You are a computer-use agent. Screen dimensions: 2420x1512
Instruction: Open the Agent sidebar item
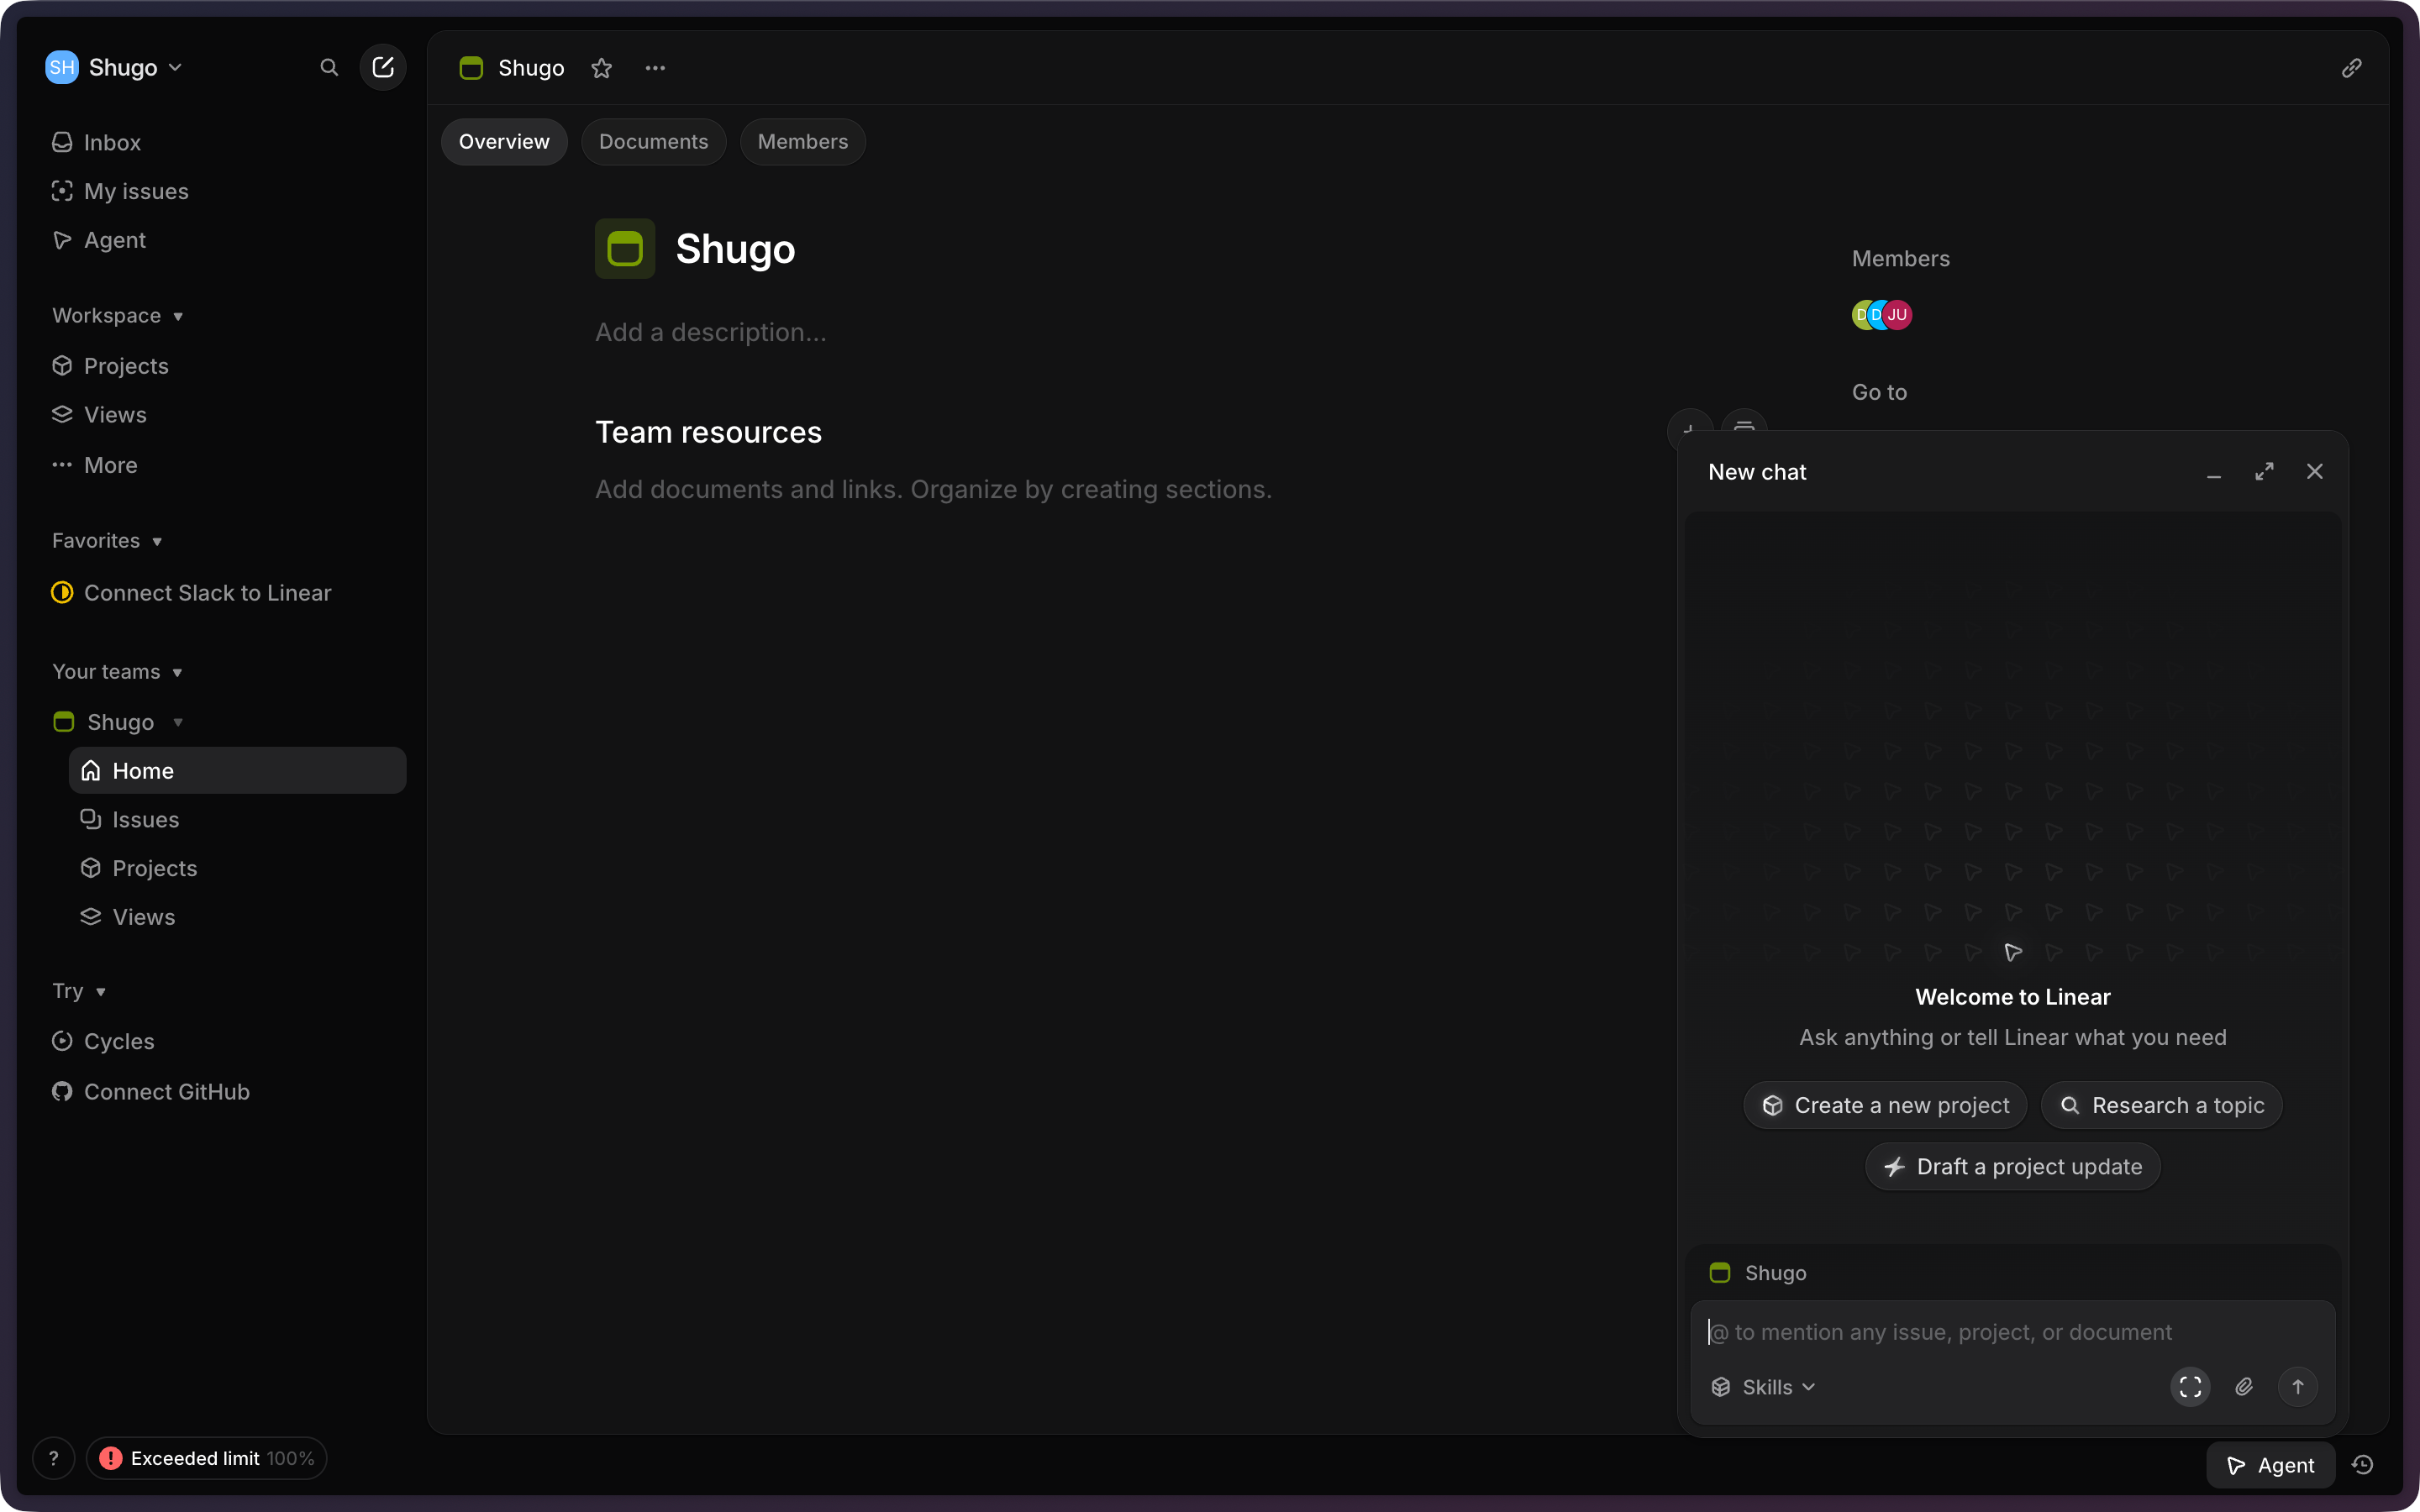coord(228,240)
